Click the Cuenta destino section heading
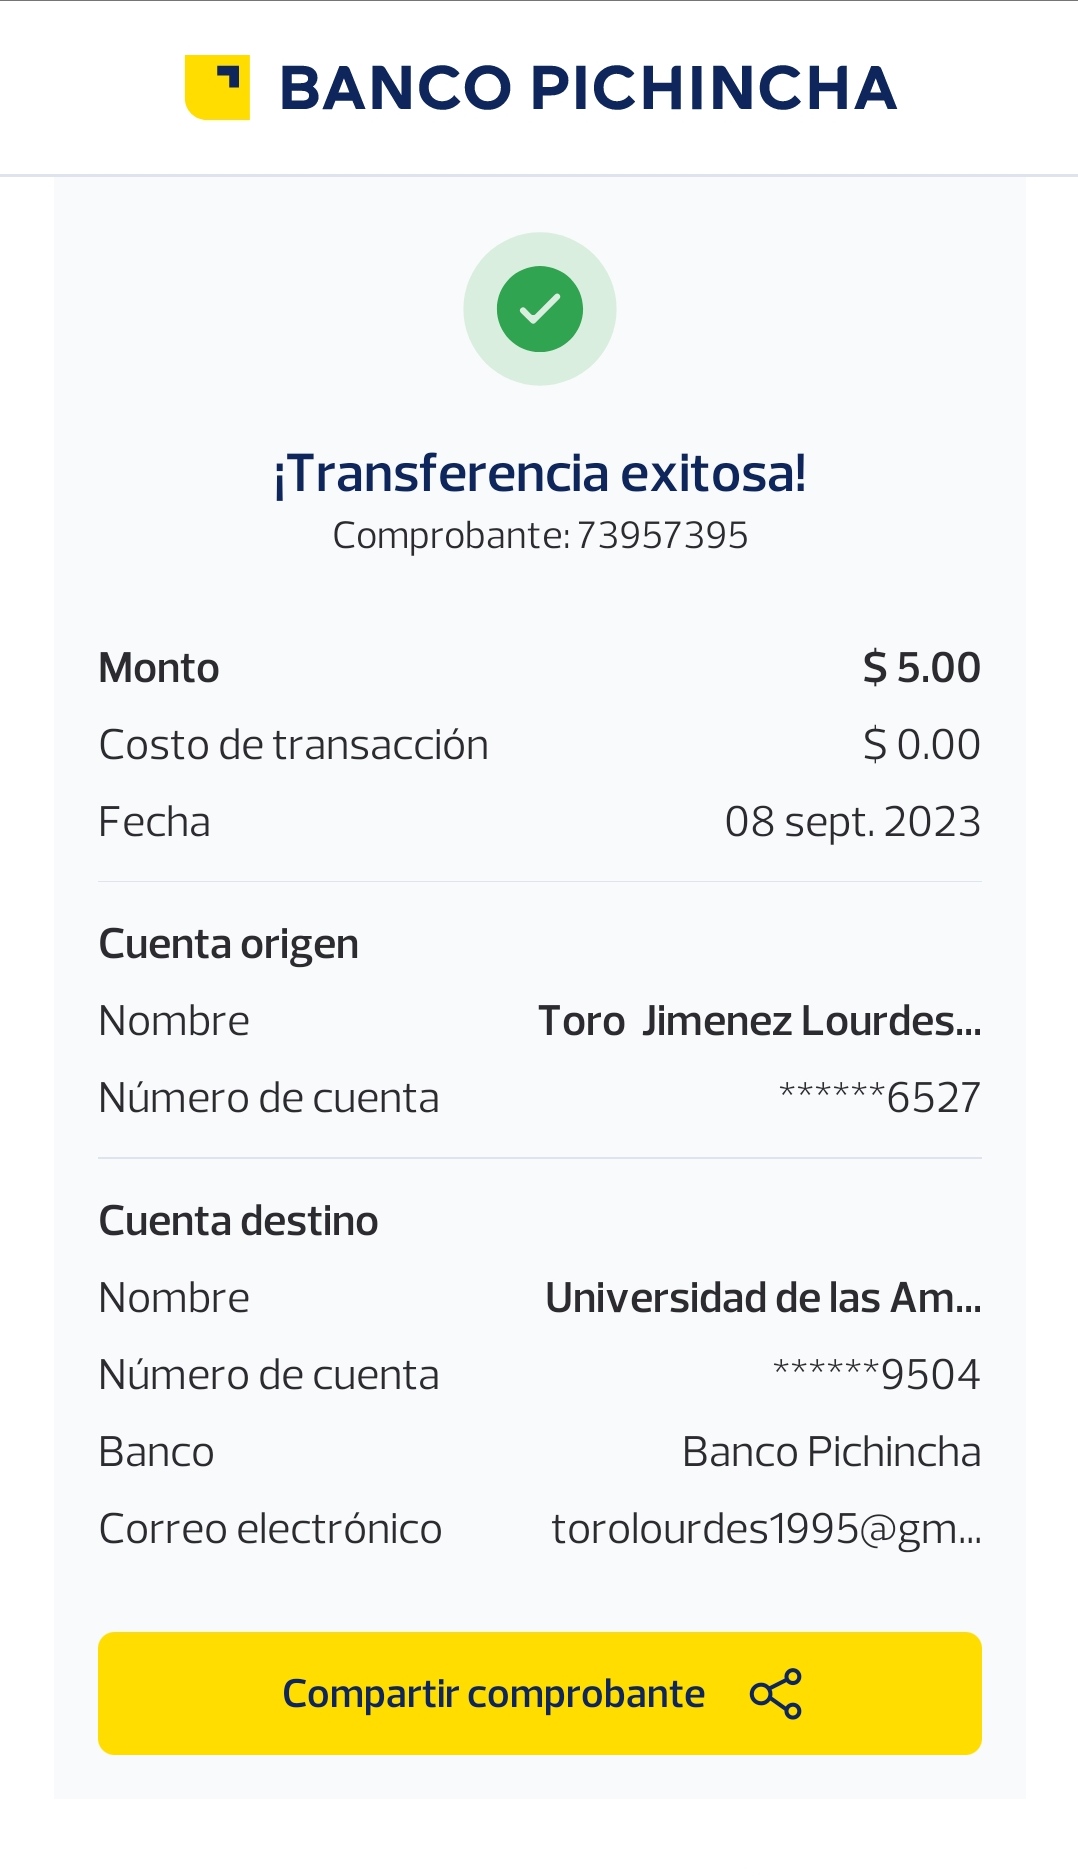Image resolution: width=1078 pixels, height=1876 pixels. [239, 1221]
